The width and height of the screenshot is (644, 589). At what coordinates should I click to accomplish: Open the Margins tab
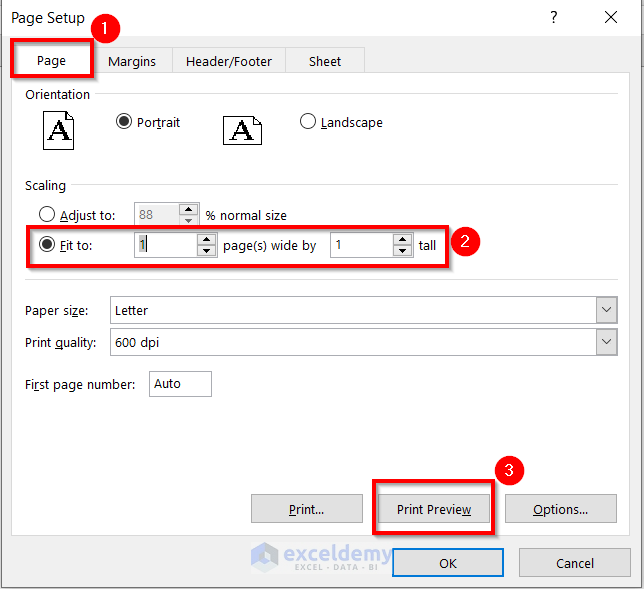[x=132, y=61]
